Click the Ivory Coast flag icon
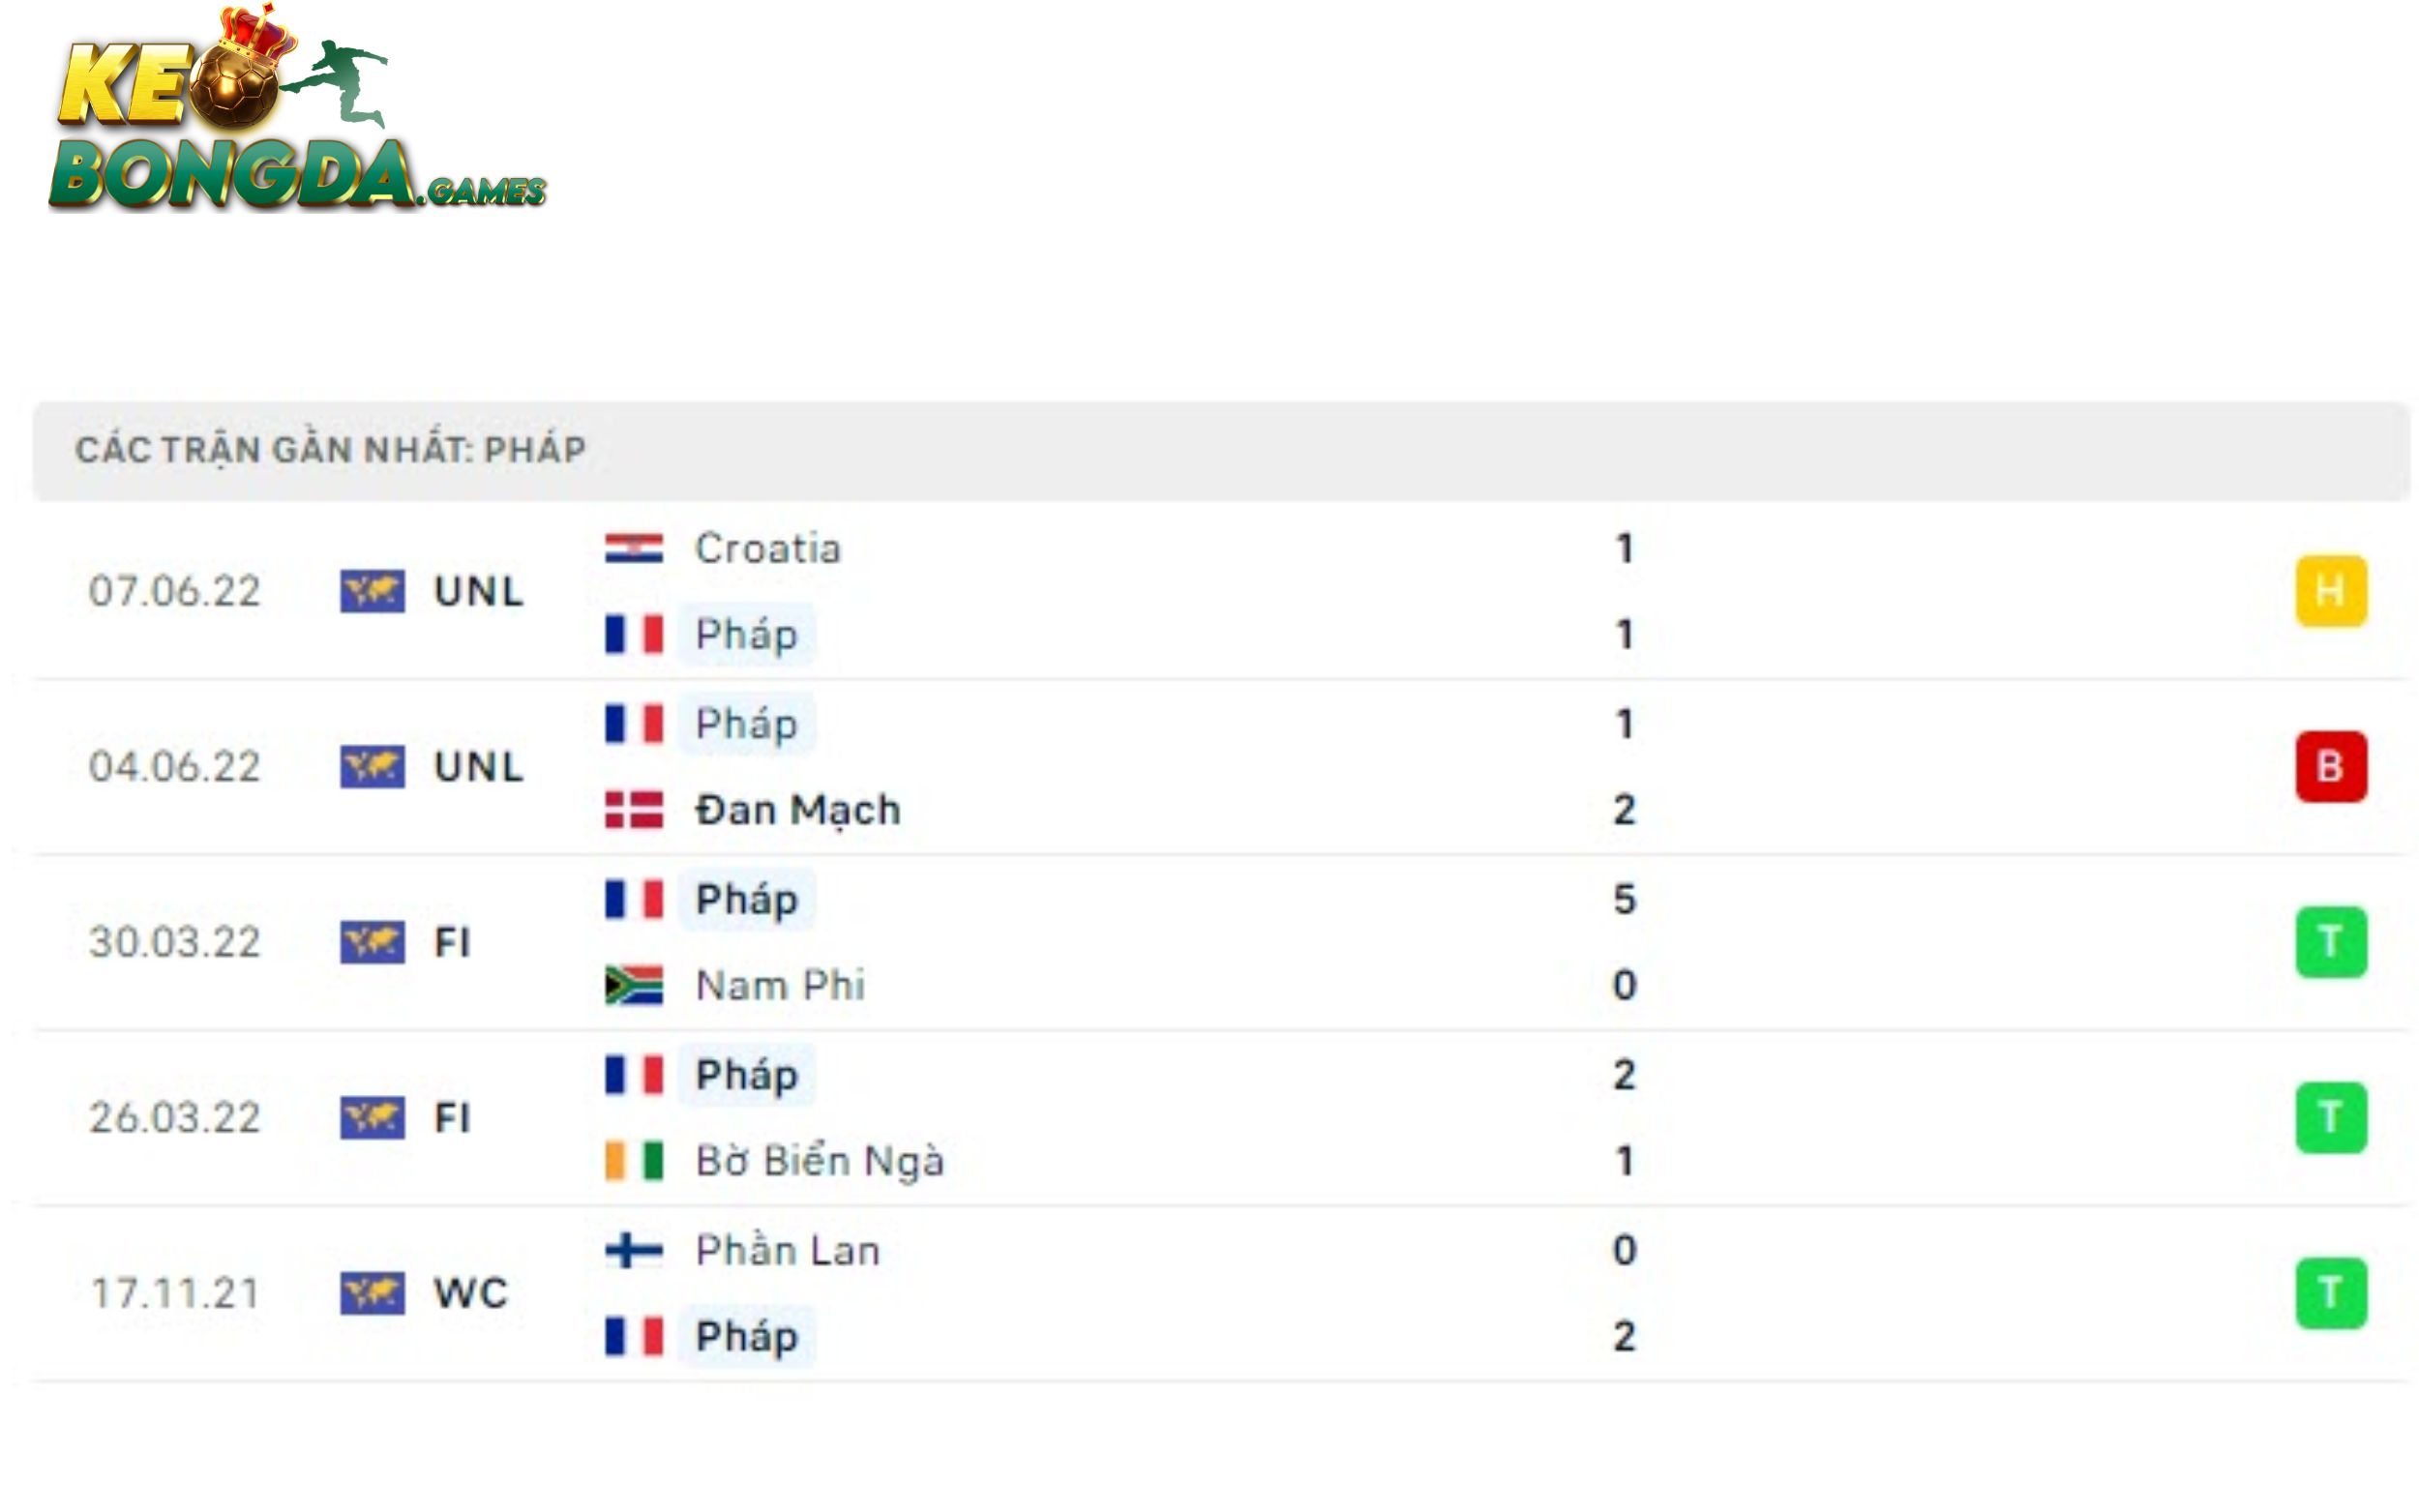This screenshot has width=2419, height=1512. [633, 1161]
